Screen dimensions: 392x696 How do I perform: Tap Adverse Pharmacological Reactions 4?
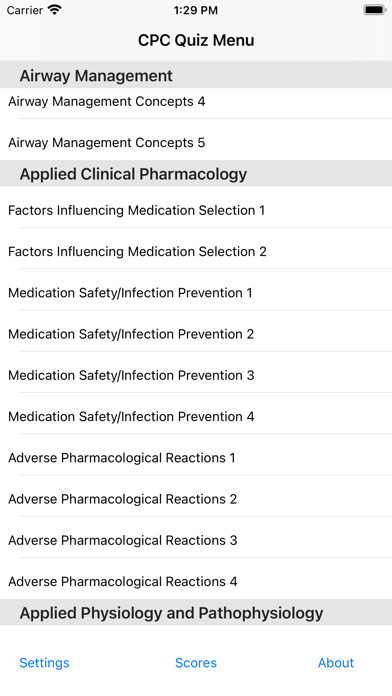[x=196, y=581]
